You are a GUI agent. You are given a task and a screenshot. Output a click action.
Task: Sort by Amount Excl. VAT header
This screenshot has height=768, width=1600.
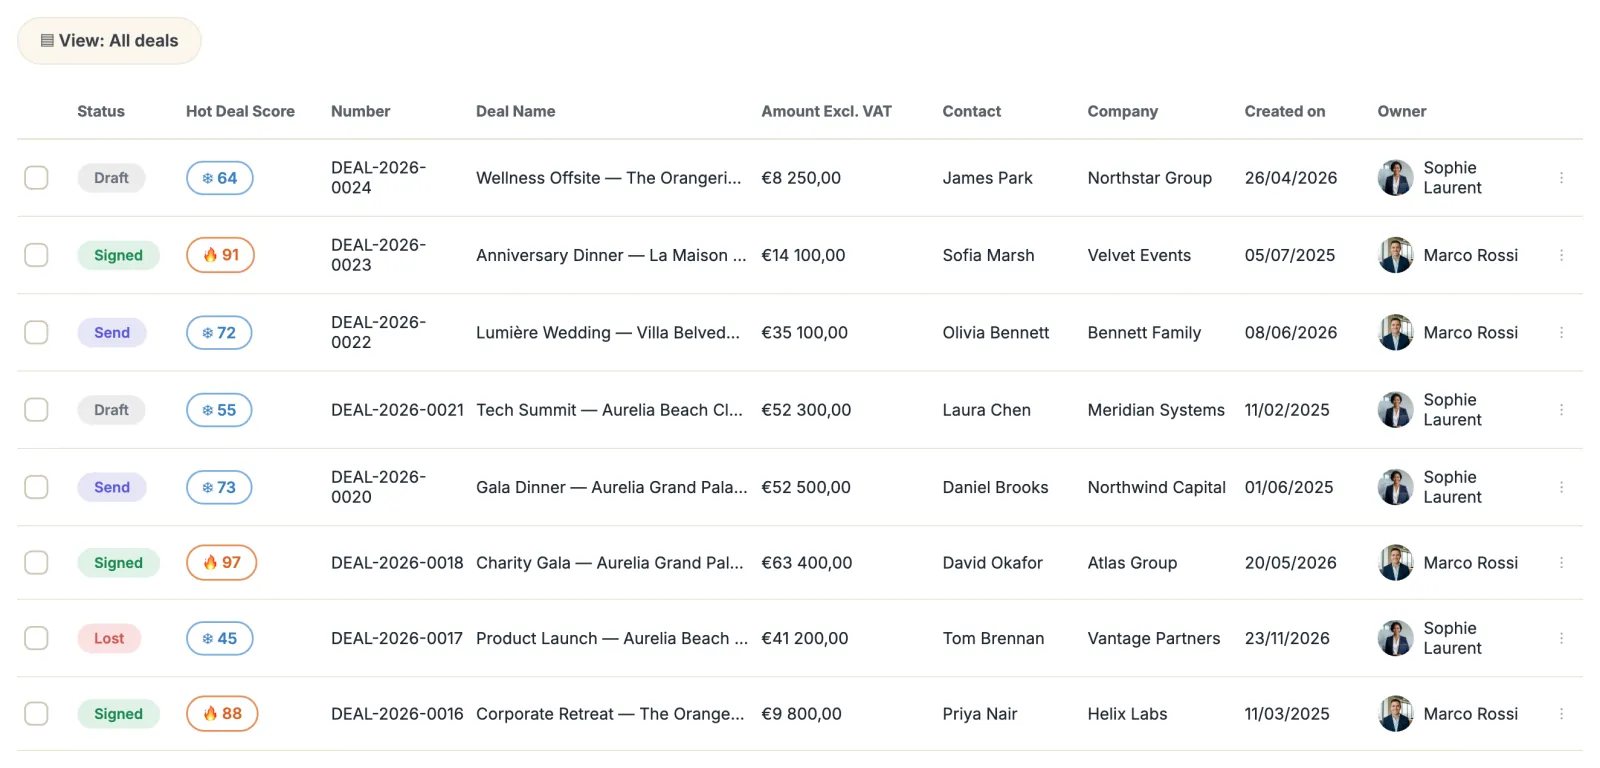(x=826, y=111)
